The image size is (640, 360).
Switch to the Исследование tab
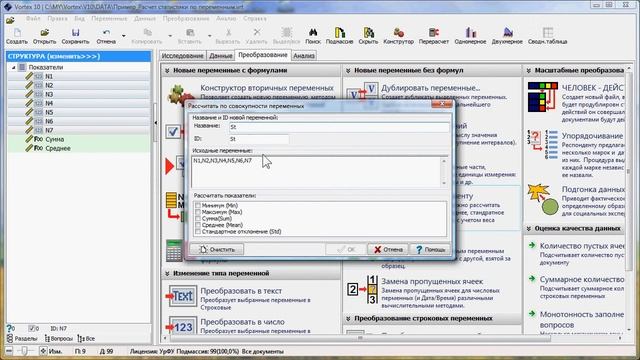182,56
